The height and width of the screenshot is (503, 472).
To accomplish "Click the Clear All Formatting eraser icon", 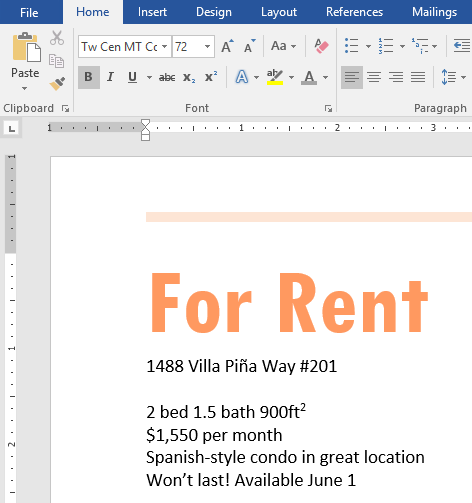I will (321, 46).
